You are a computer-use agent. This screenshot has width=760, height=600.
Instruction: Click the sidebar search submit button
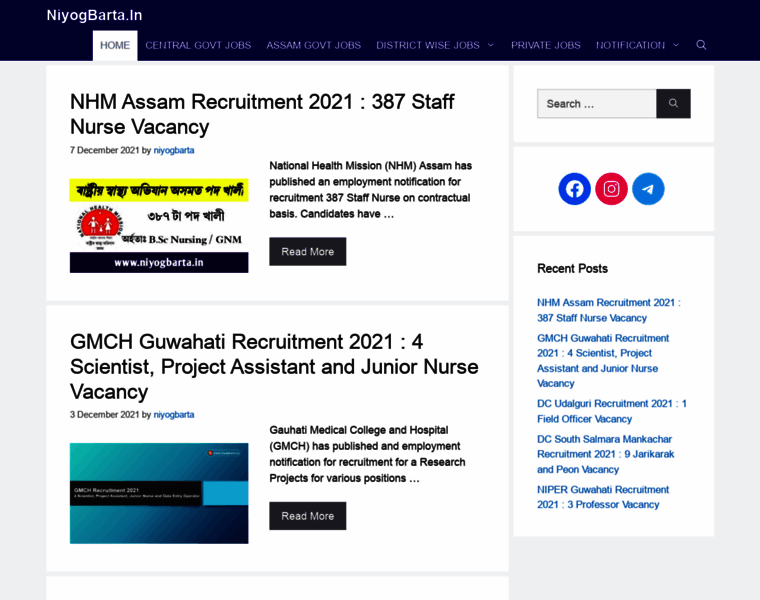point(673,103)
